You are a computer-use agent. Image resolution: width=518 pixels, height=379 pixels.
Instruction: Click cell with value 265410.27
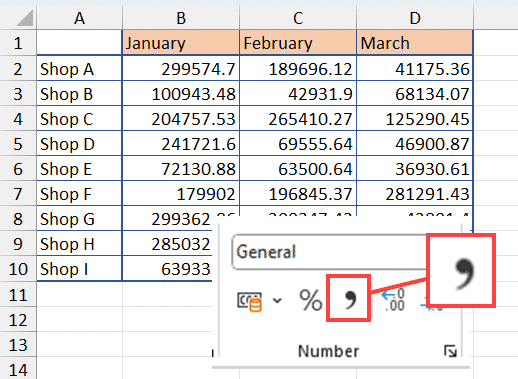tap(298, 119)
